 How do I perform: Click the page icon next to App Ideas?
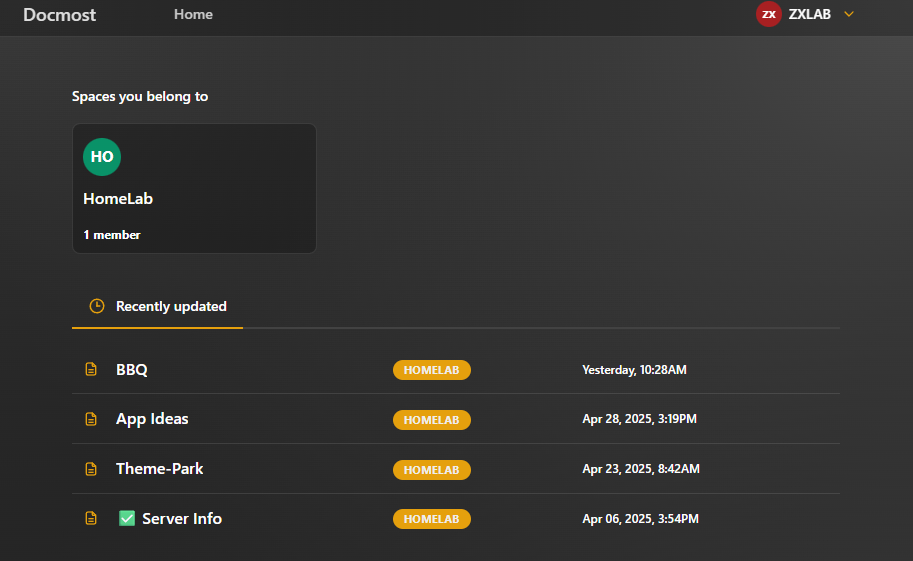91,420
